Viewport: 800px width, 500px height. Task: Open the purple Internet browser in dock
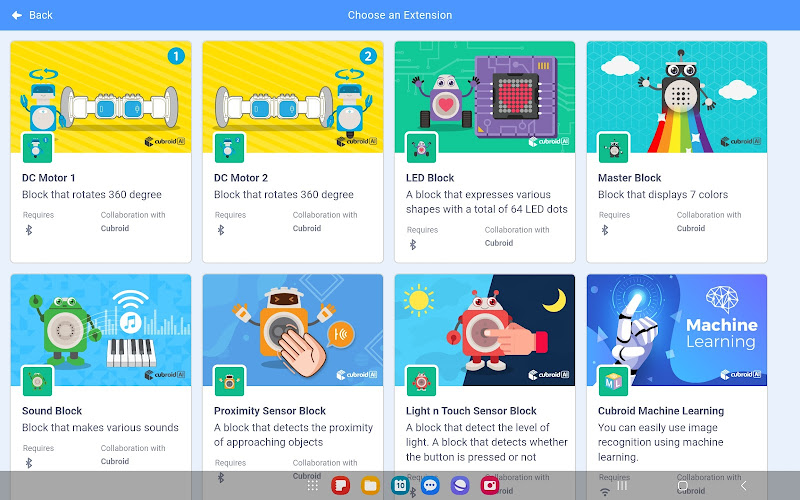pos(460,486)
